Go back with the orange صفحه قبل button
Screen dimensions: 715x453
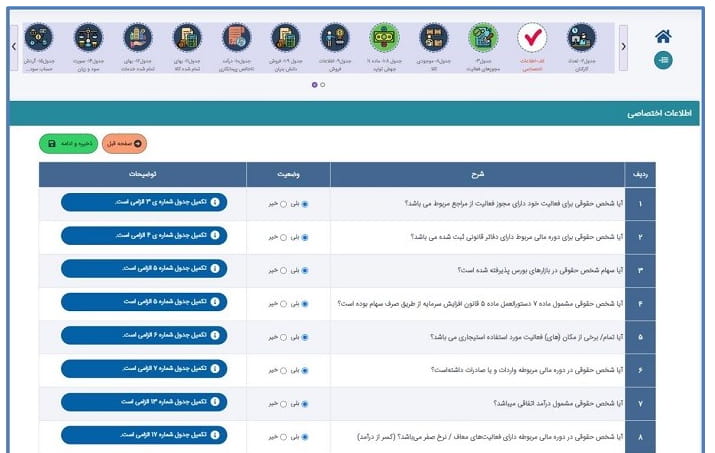point(124,144)
